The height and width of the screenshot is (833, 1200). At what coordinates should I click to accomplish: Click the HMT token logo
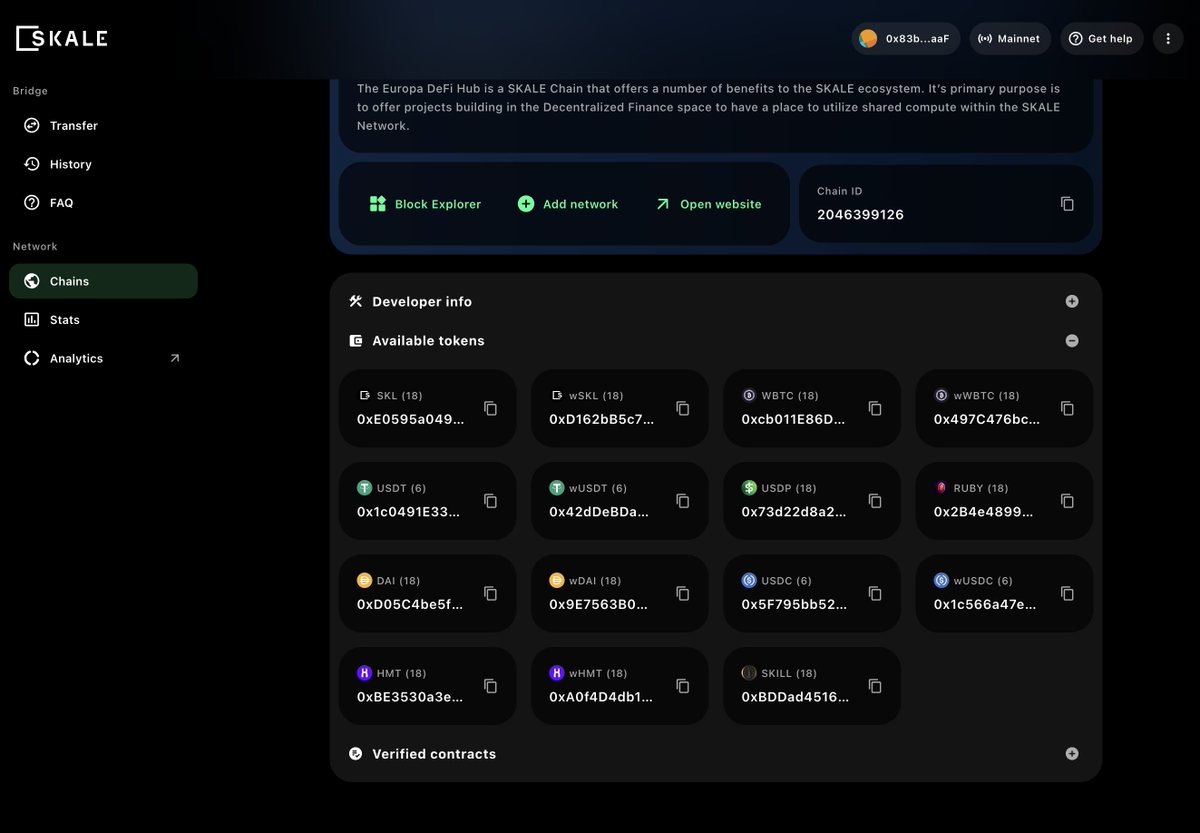point(364,673)
